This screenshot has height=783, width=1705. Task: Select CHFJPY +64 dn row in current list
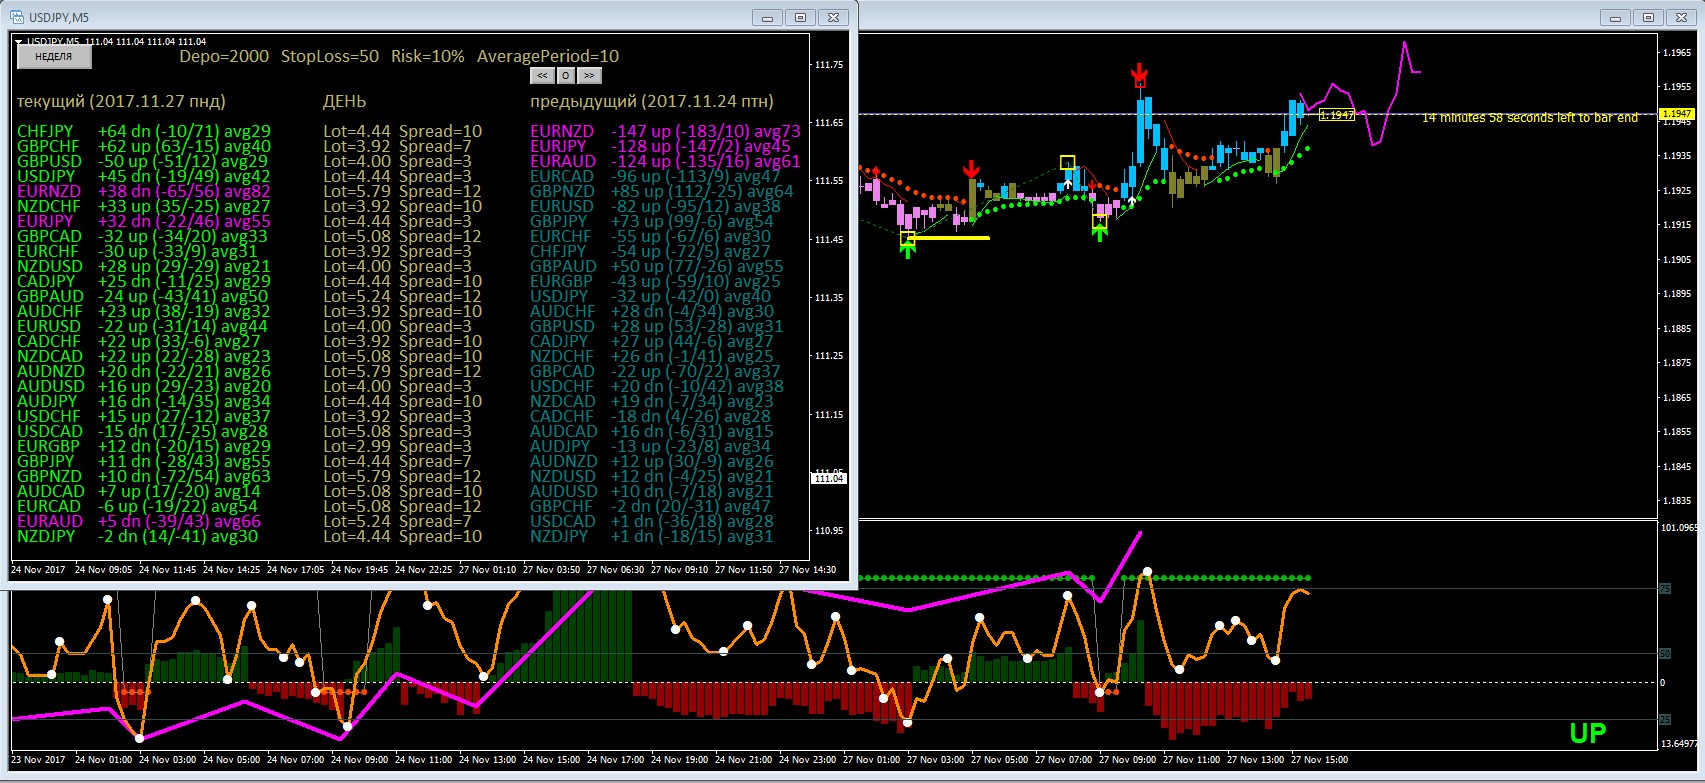[x=144, y=131]
